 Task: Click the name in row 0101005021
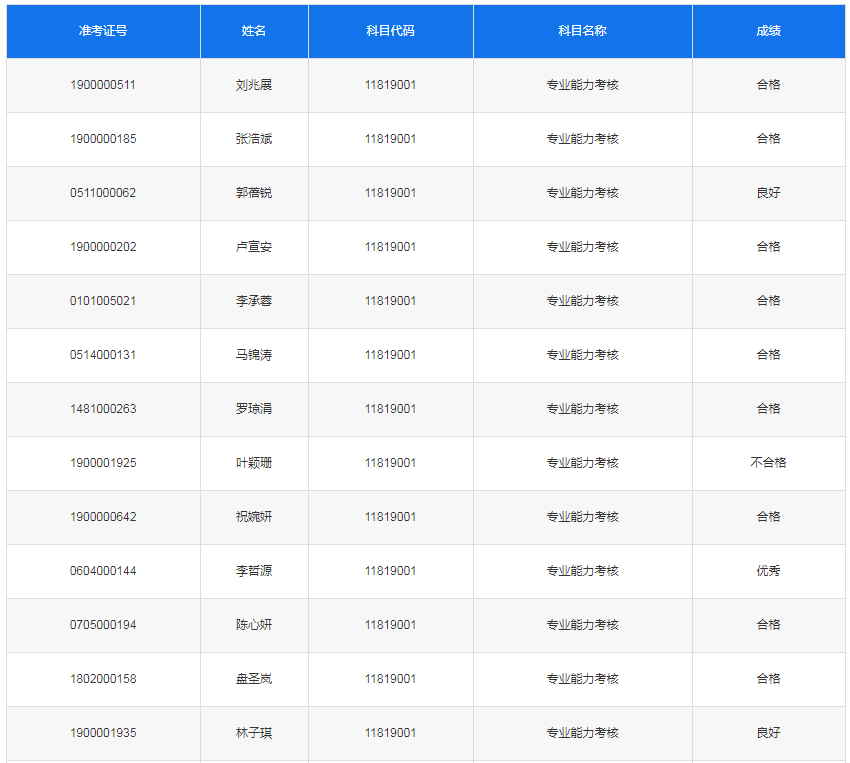pos(254,301)
